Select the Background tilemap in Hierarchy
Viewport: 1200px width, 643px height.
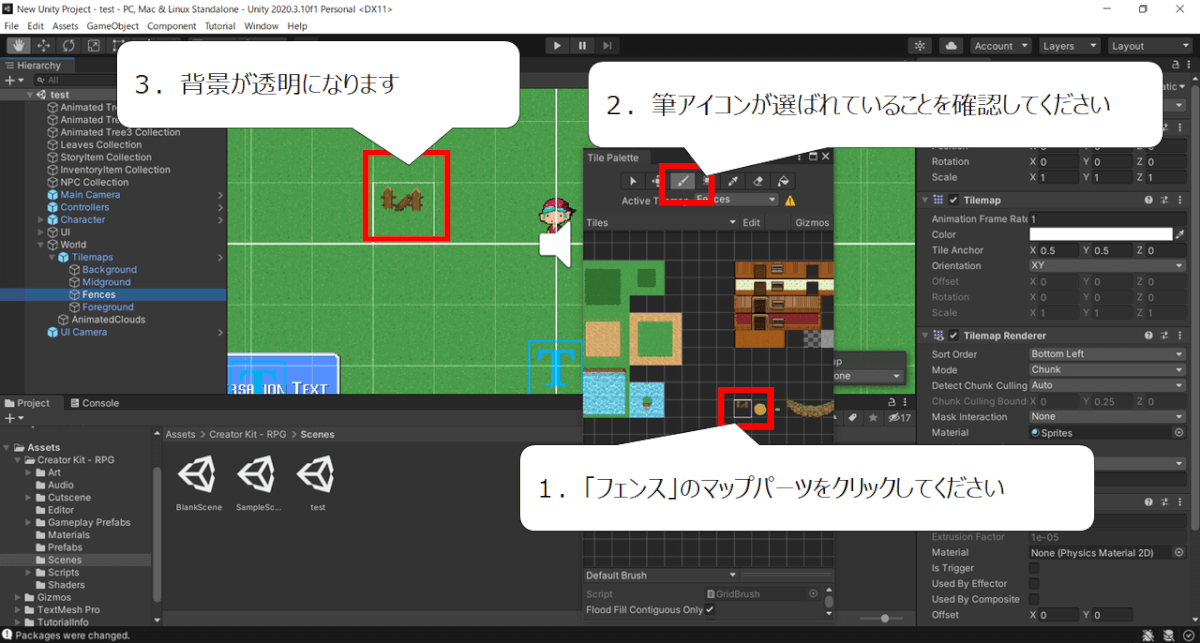(109, 270)
